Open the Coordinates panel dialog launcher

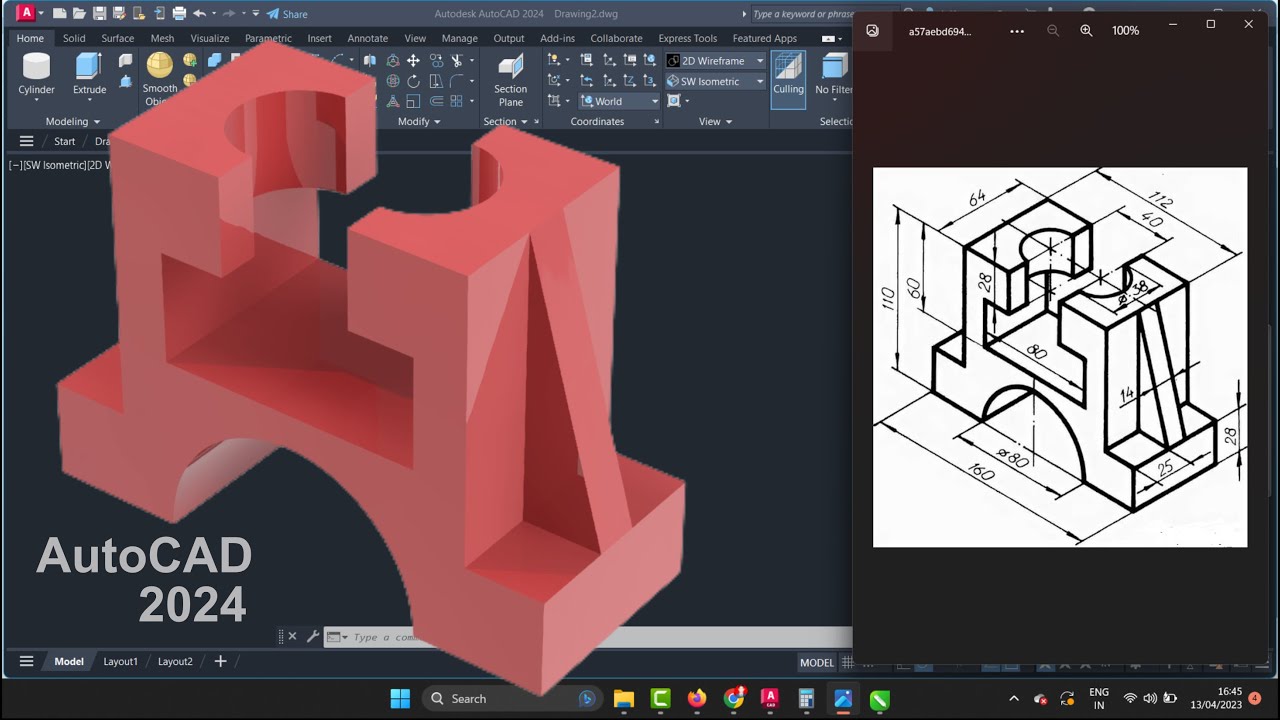(x=656, y=122)
